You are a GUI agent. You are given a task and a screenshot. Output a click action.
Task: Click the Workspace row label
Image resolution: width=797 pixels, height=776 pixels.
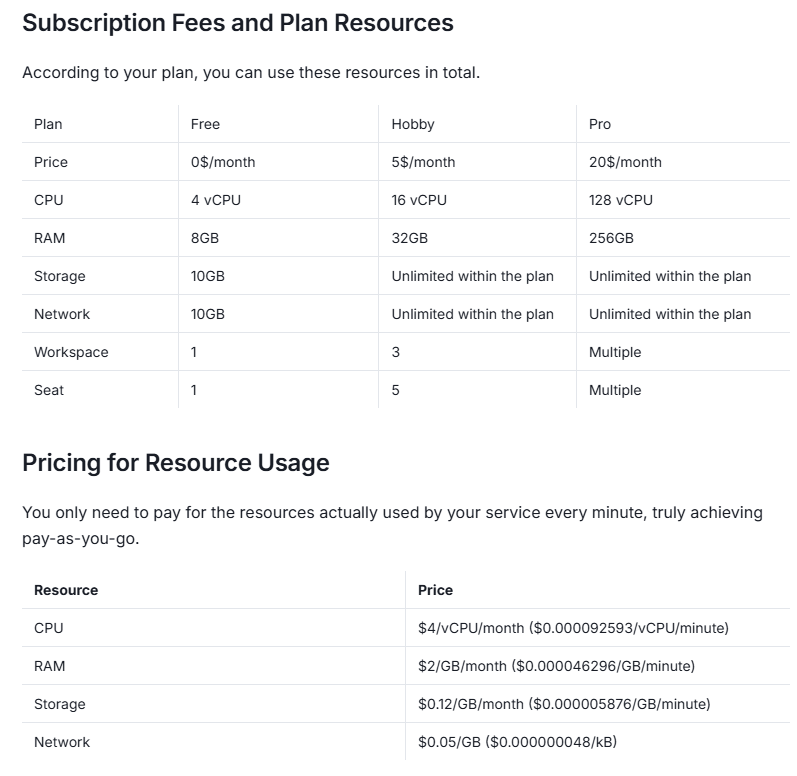[x=71, y=352]
